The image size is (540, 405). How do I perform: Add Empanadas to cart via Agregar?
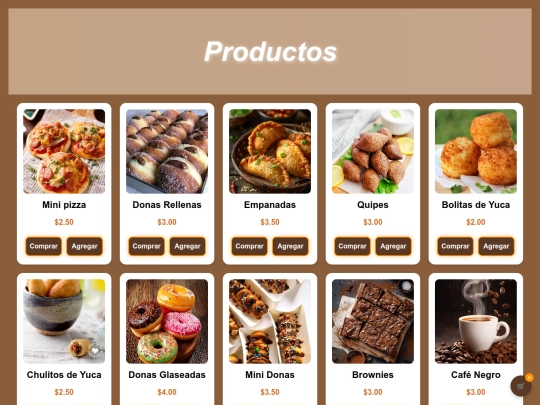point(290,246)
